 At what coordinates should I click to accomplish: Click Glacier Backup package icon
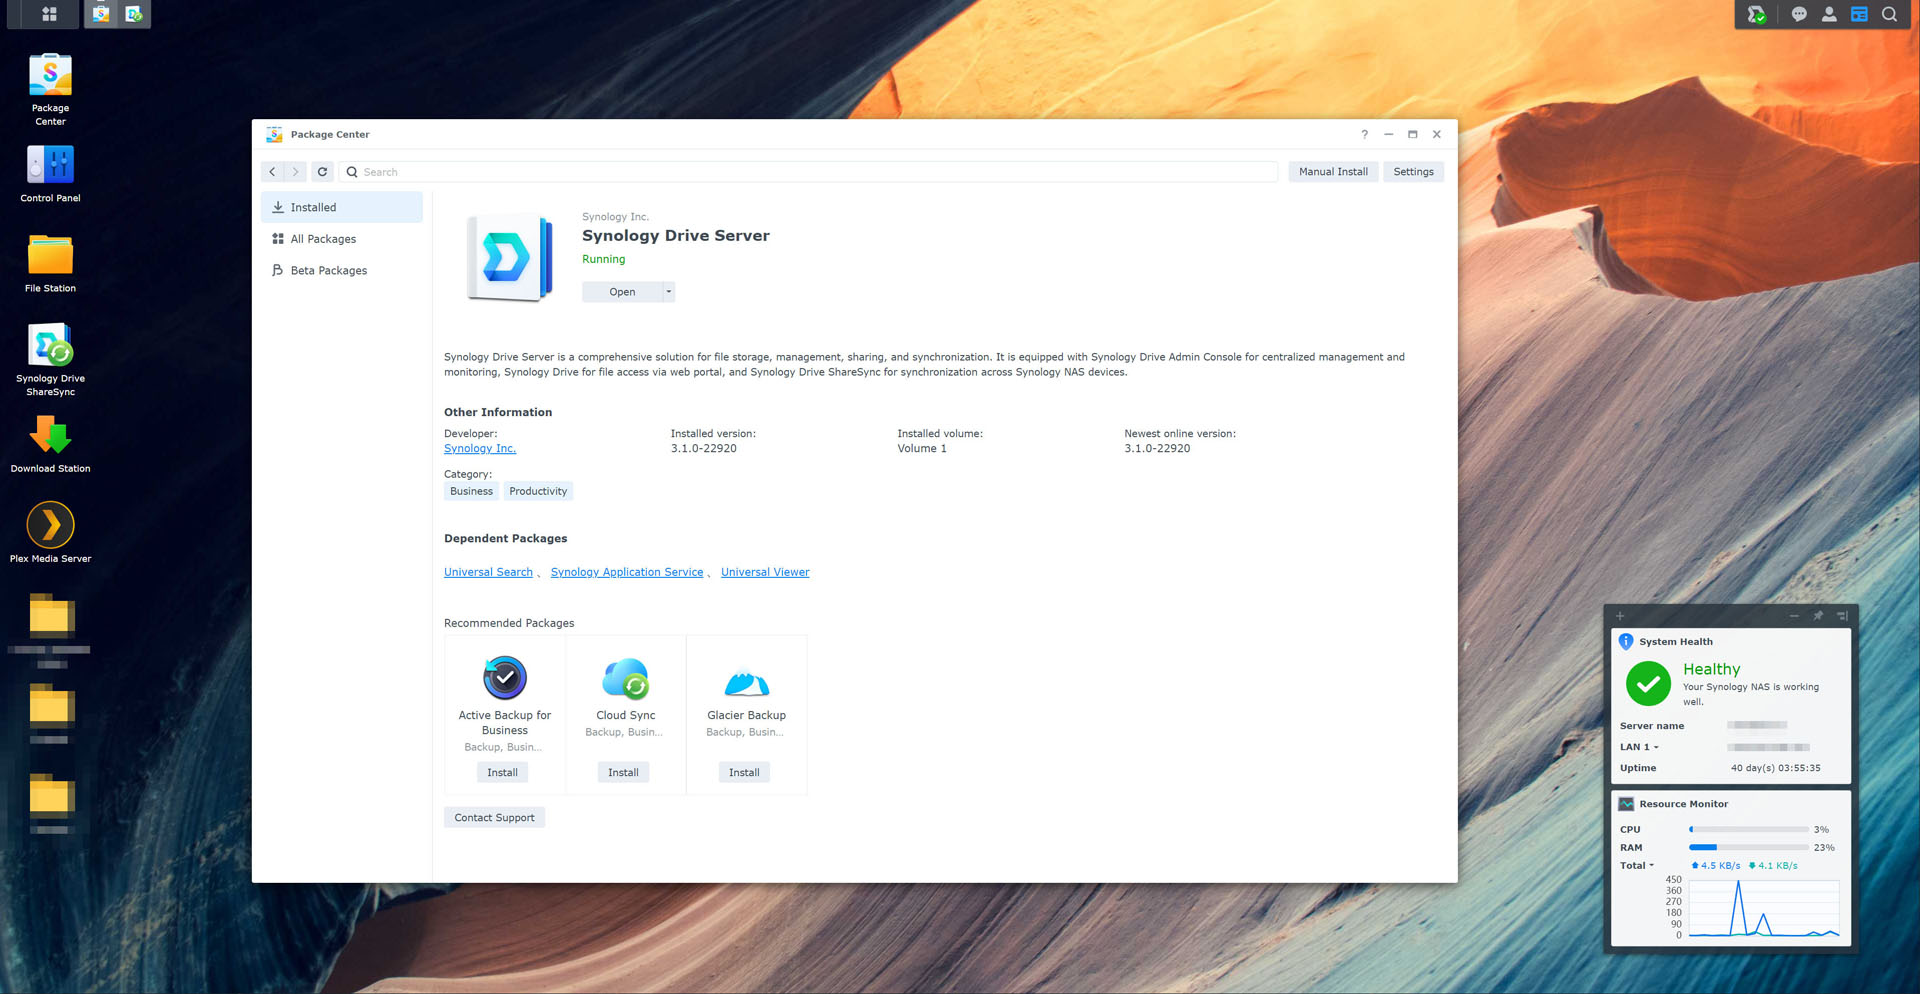click(746, 682)
